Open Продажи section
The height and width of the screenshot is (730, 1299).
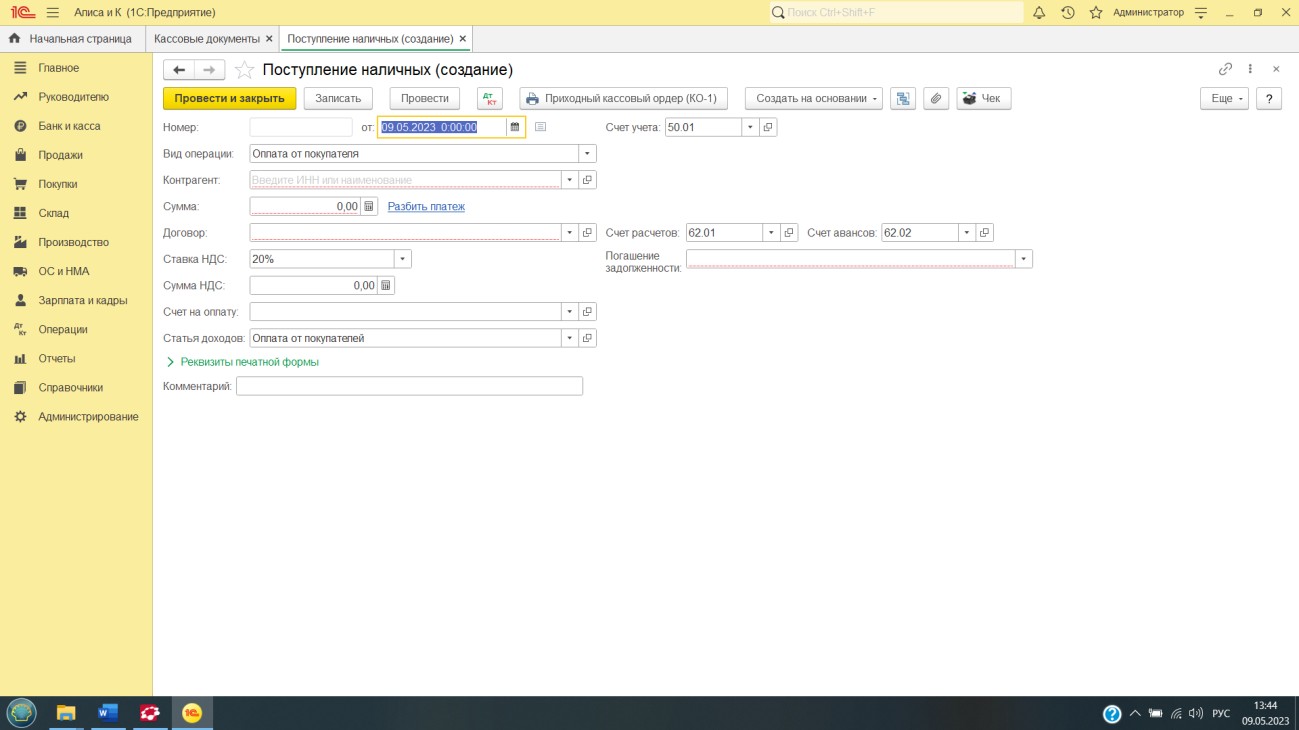click(60, 155)
